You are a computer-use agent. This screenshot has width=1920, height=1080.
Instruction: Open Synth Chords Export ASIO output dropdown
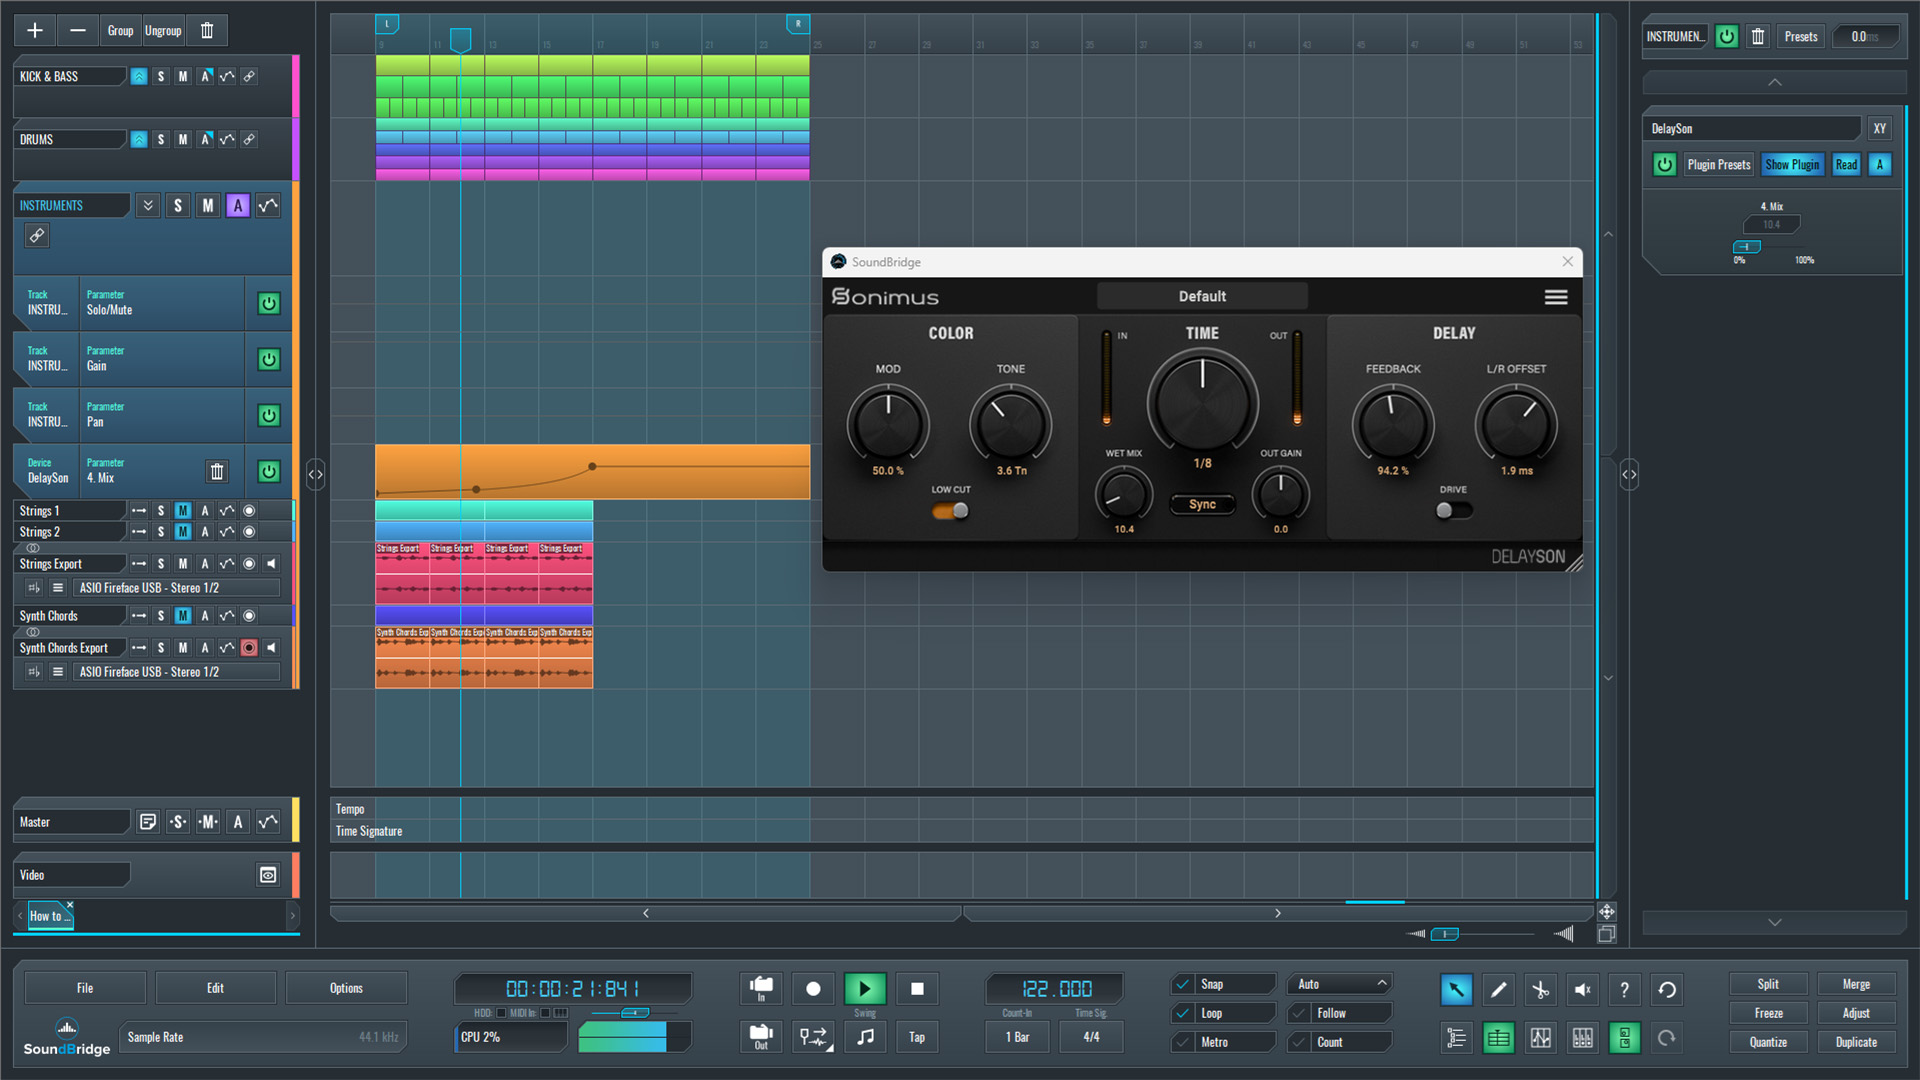[x=177, y=672]
